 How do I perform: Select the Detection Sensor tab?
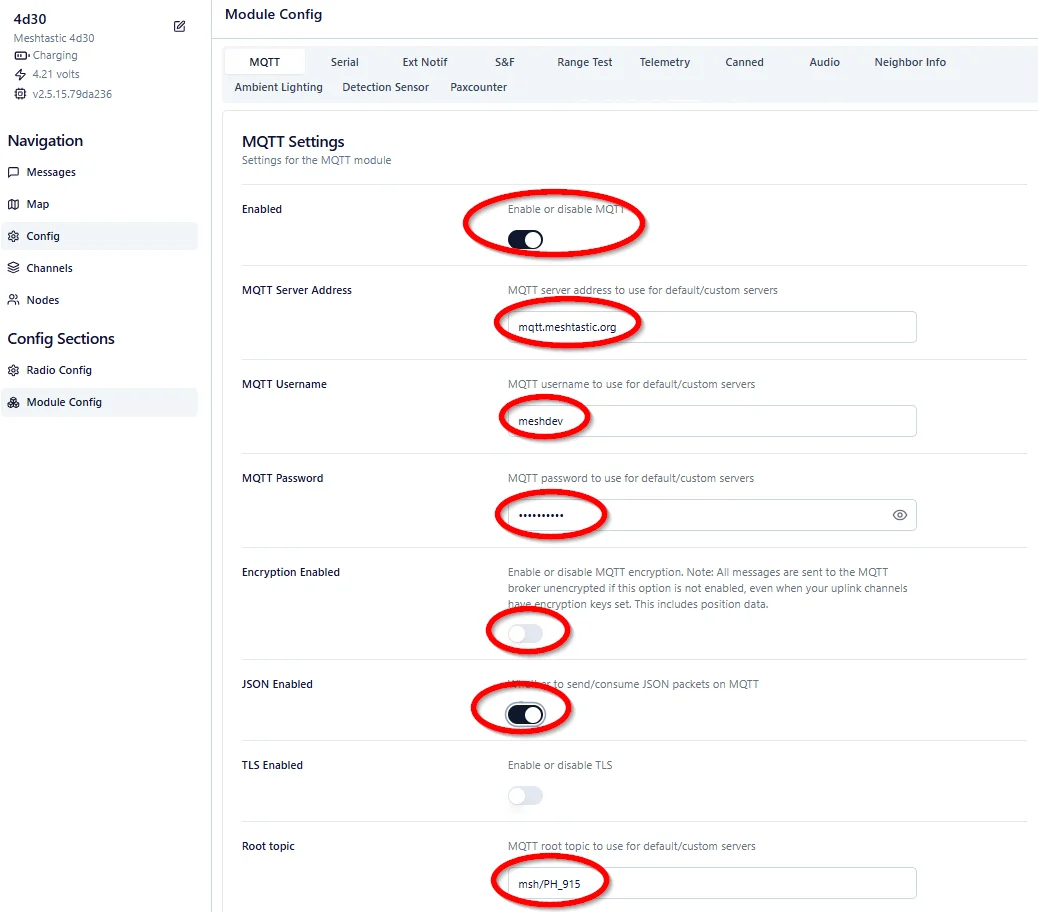385,87
